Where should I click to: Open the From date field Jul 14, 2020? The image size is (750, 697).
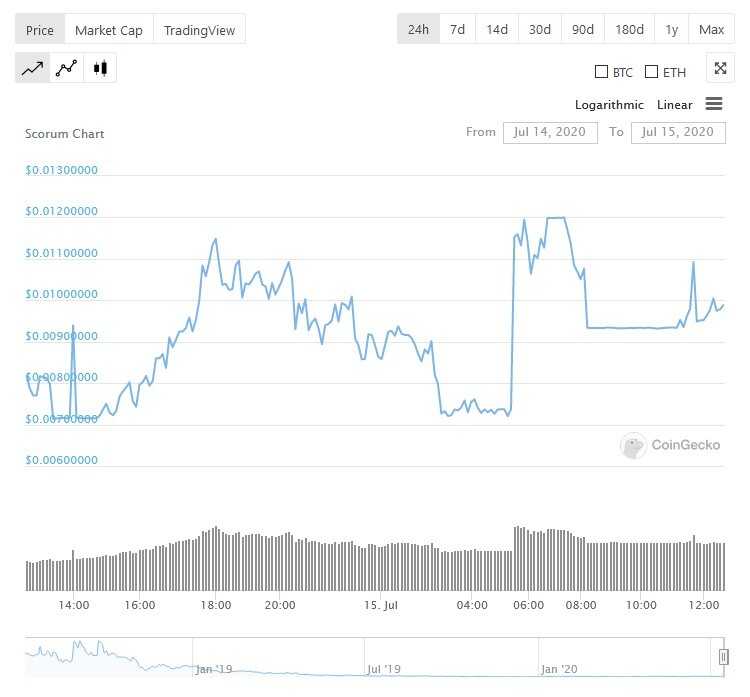pyautogui.click(x=550, y=133)
